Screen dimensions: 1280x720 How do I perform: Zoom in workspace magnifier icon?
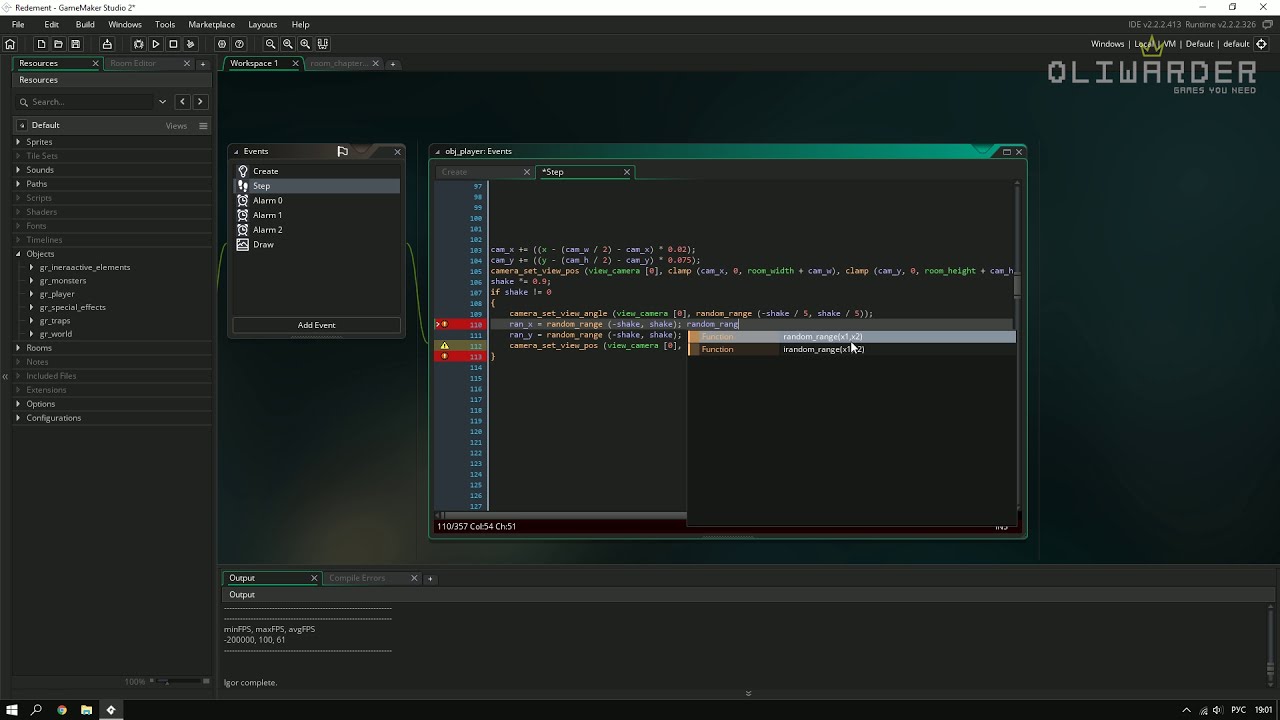(x=305, y=44)
